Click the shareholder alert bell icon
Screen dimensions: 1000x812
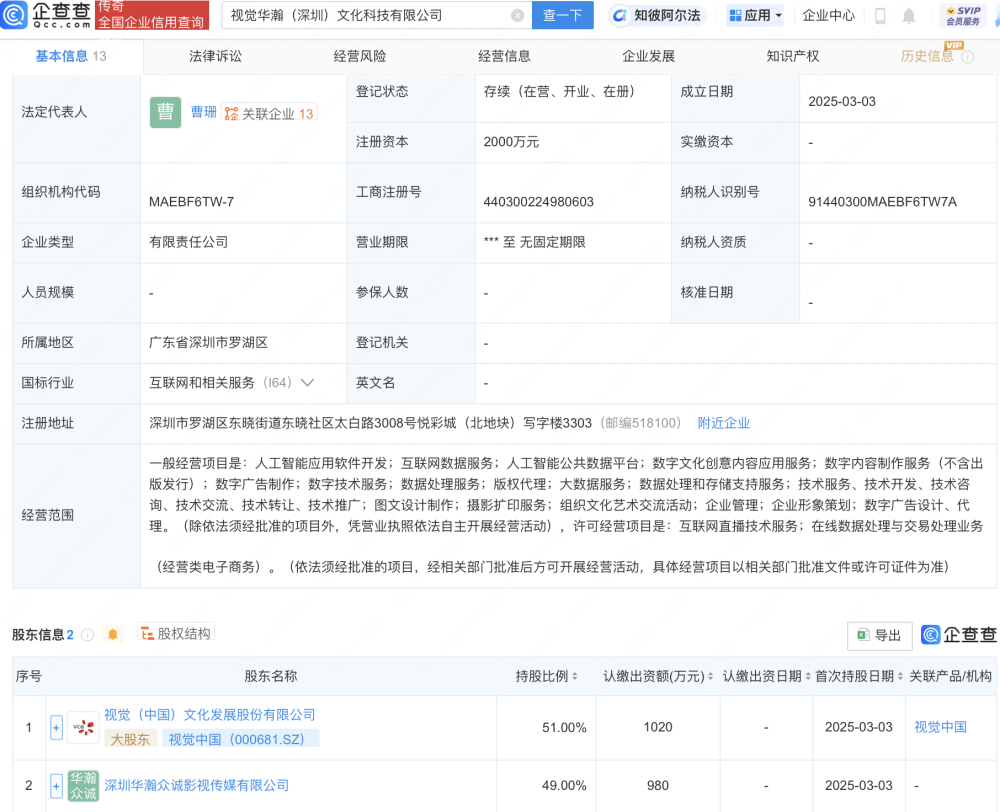tap(113, 634)
